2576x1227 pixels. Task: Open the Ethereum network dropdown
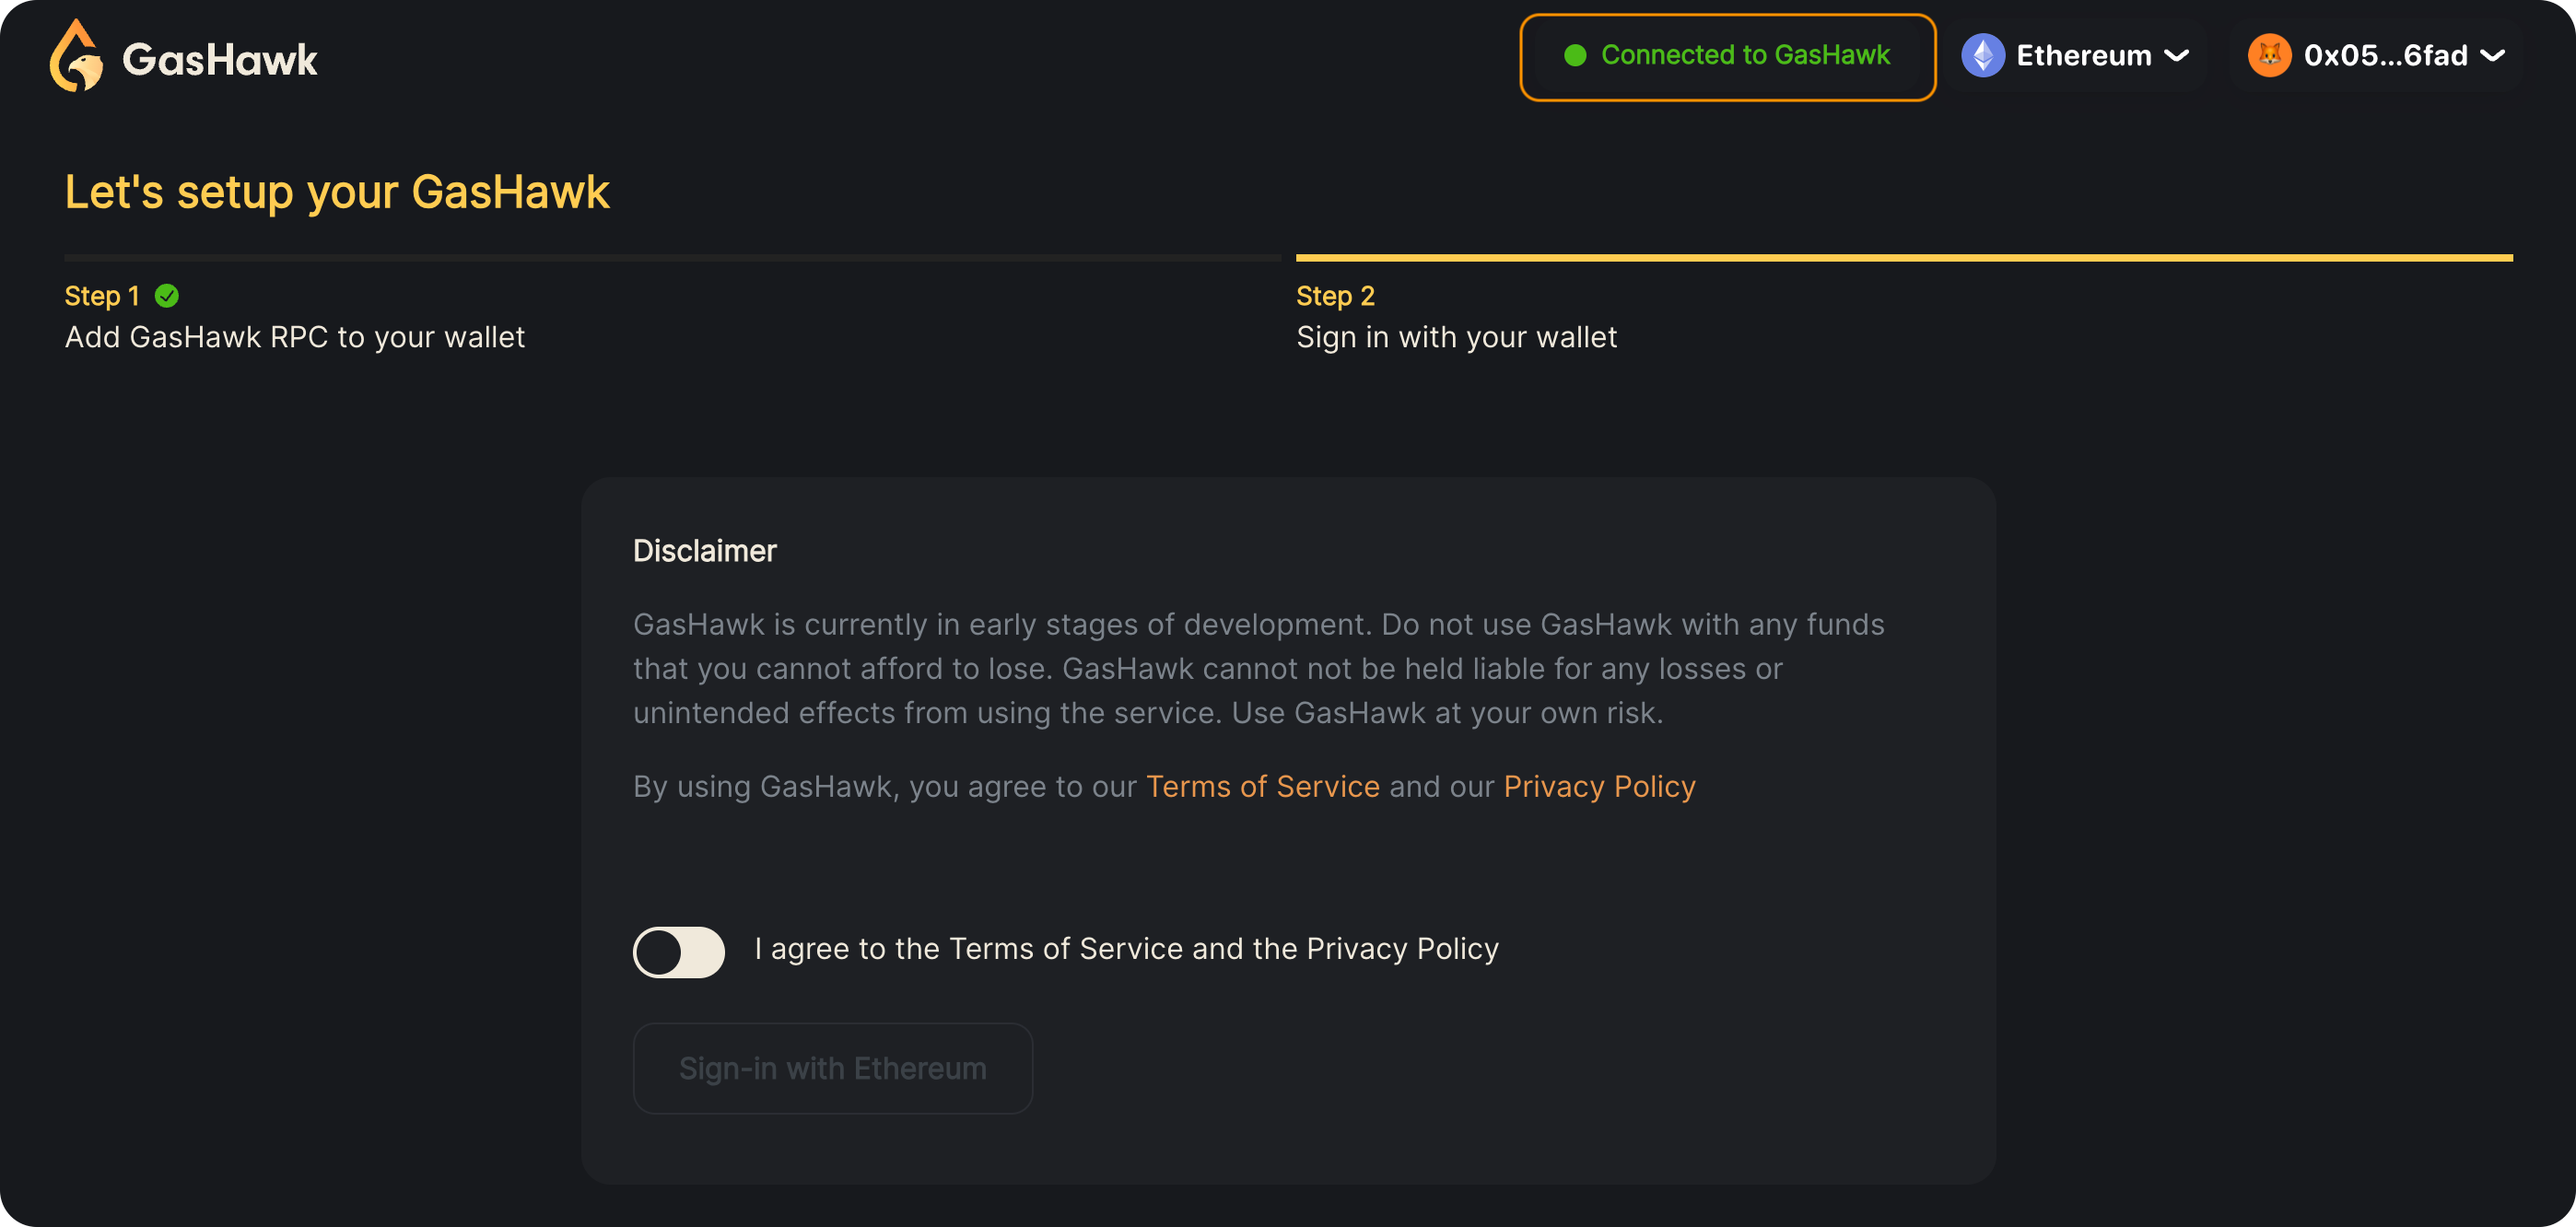(x=2076, y=56)
